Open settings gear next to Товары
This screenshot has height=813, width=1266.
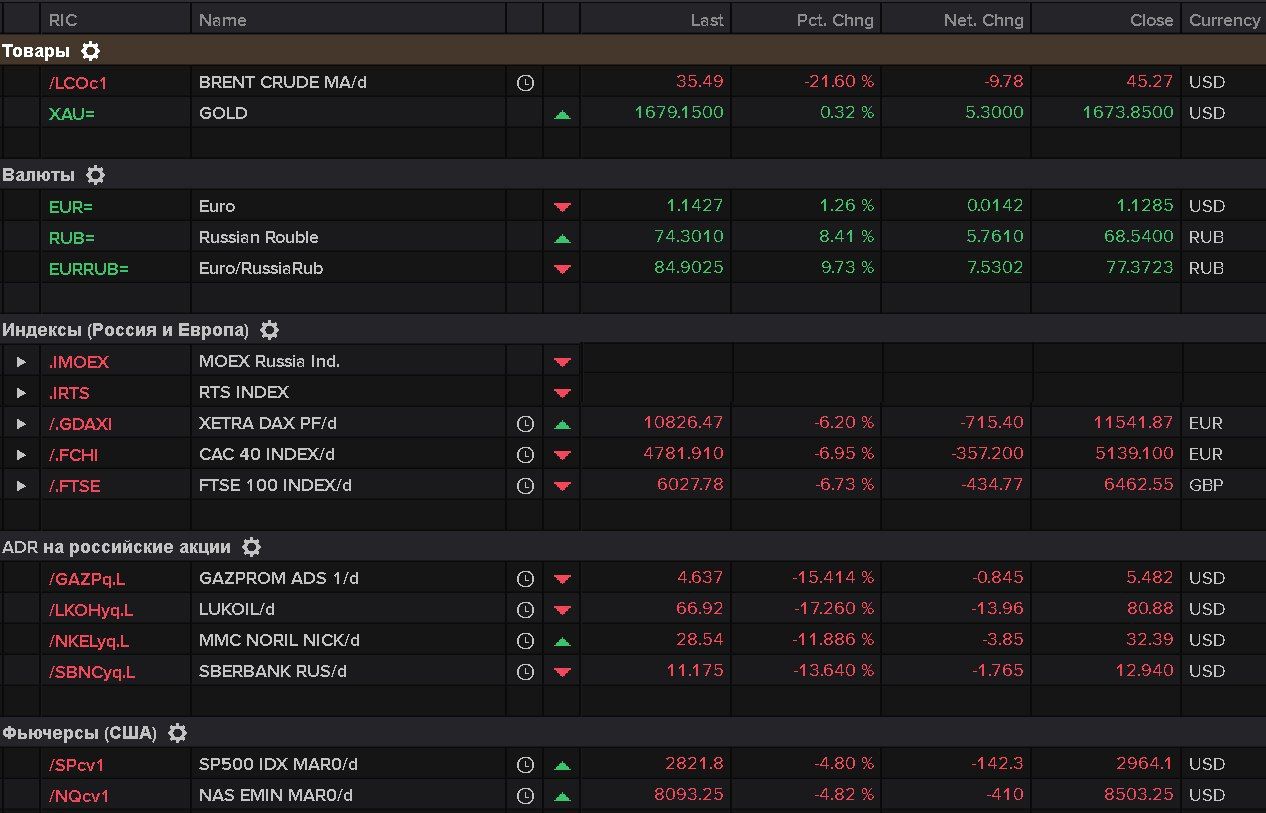(x=91, y=51)
